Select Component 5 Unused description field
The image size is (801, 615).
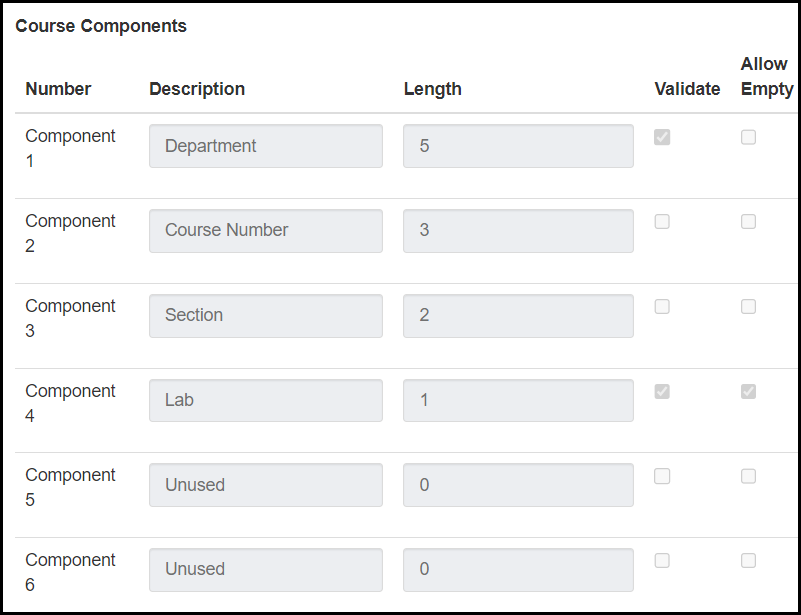(266, 485)
